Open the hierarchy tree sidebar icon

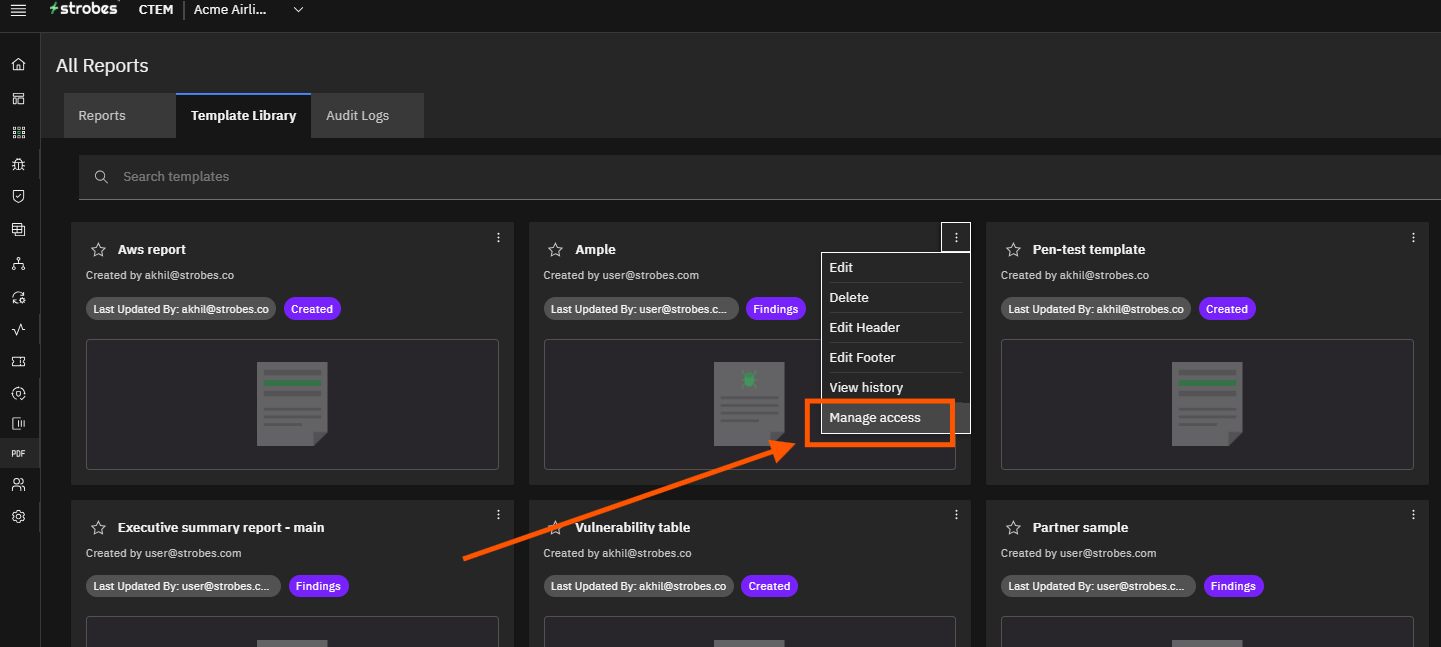pos(18,264)
